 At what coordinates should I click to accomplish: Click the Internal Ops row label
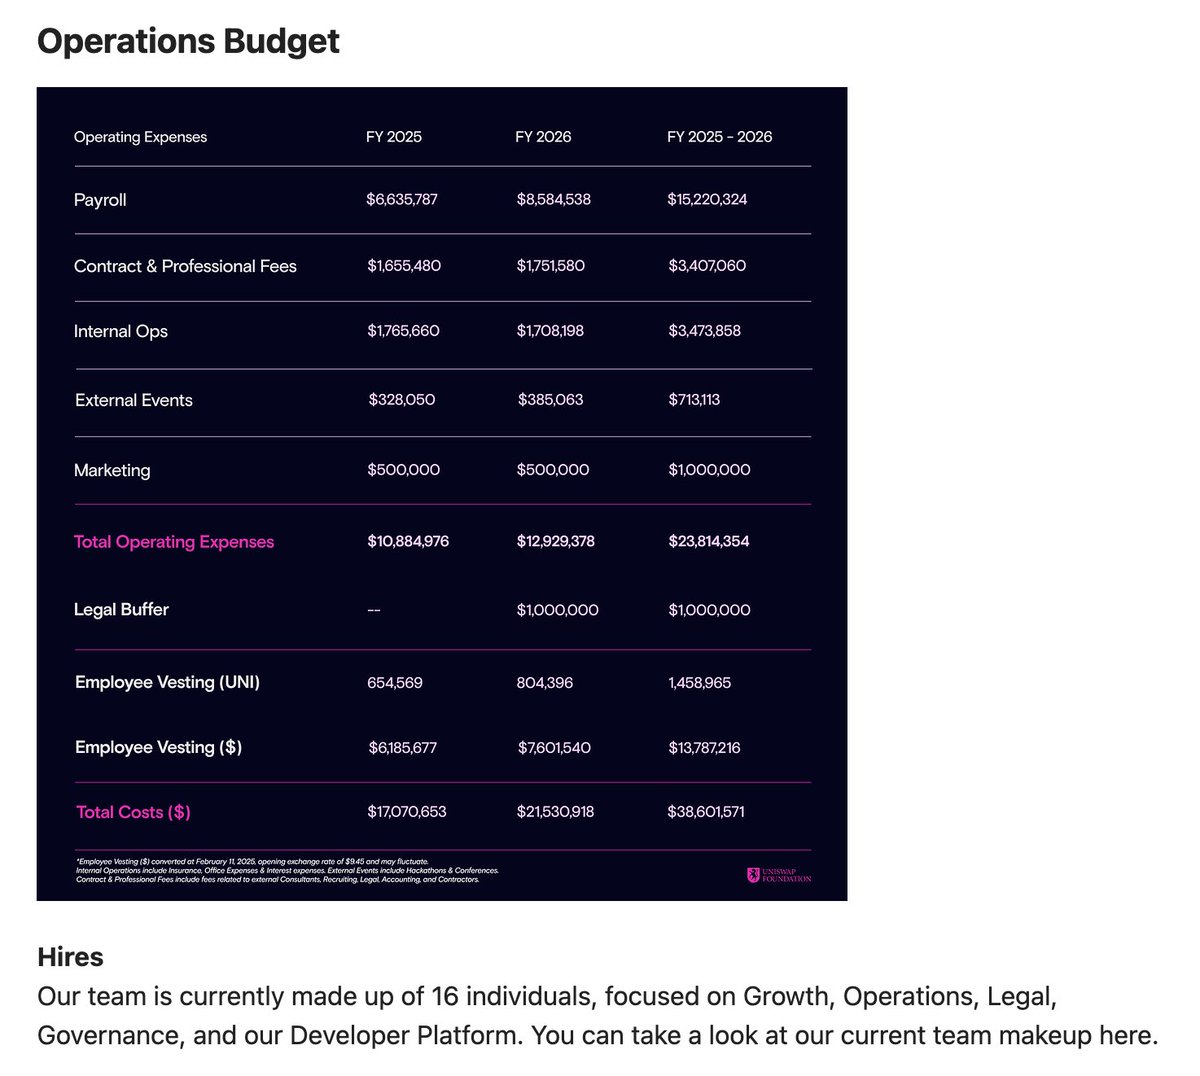click(121, 331)
